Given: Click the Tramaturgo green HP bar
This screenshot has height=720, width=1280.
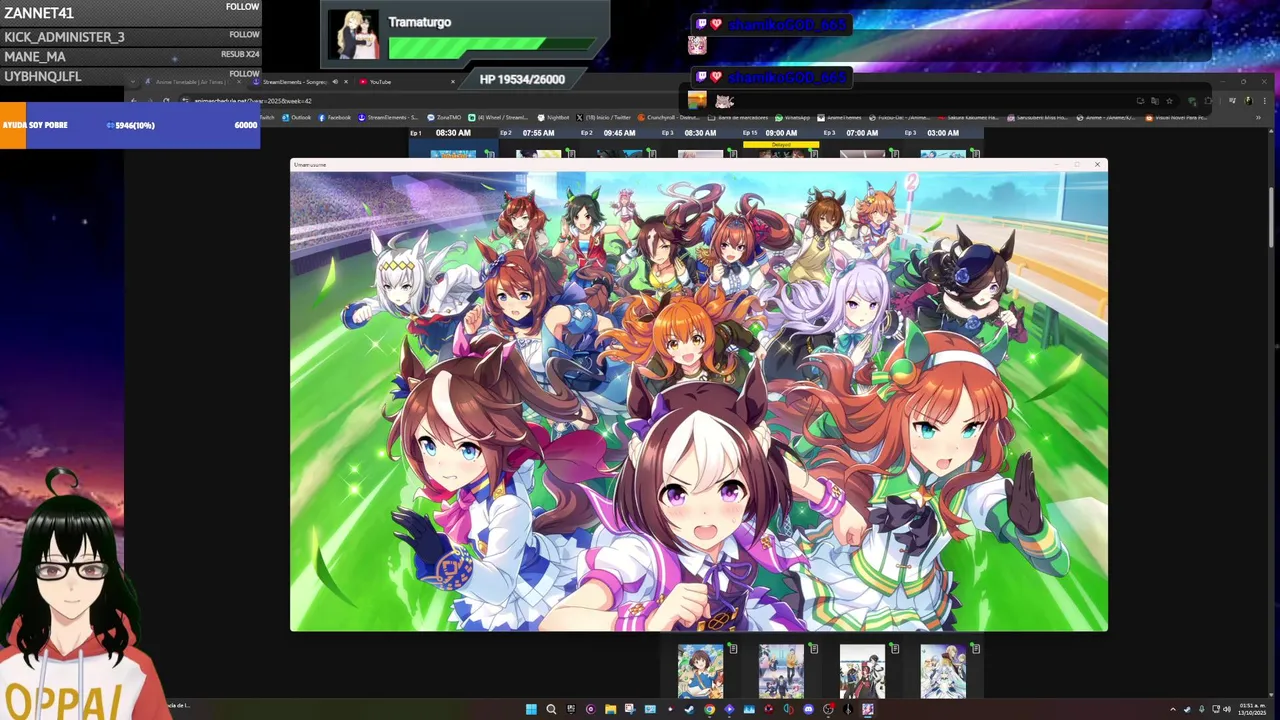Looking at the screenshot, I should (x=494, y=47).
